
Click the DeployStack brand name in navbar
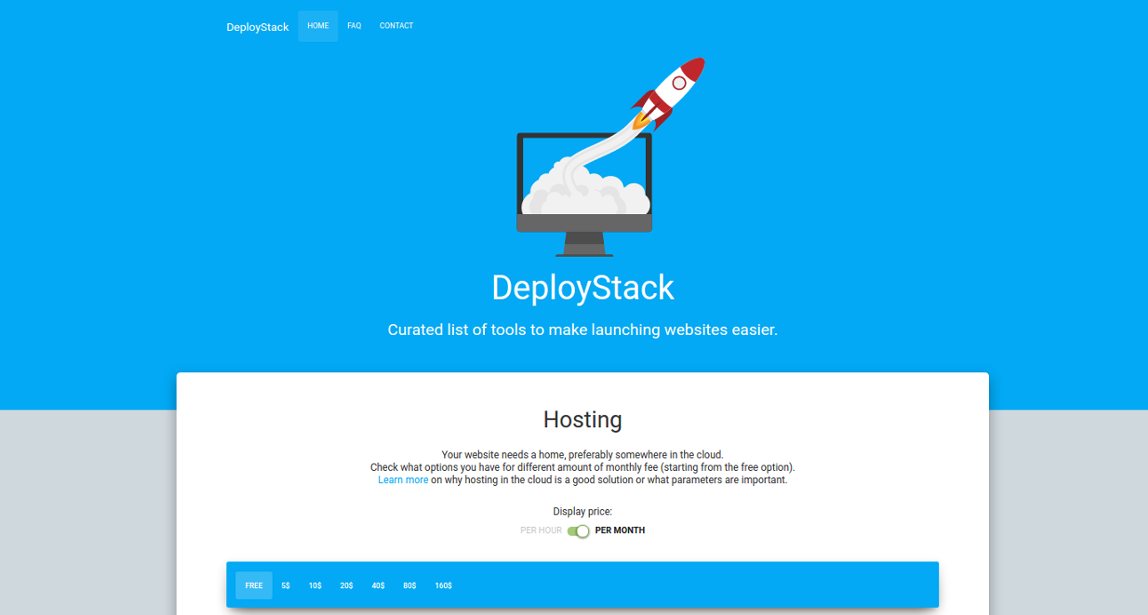point(257,26)
